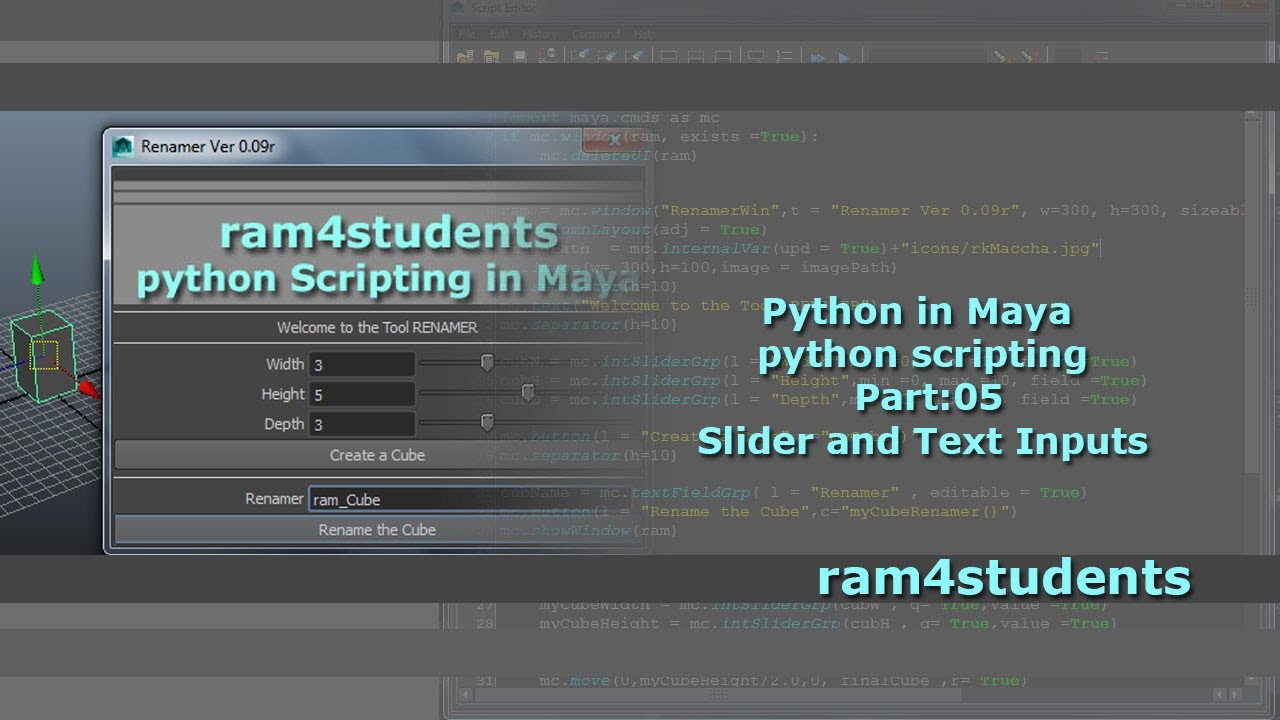The image size is (1280, 720).
Task: Click the Height value field showing 5
Action: (361, 395)
